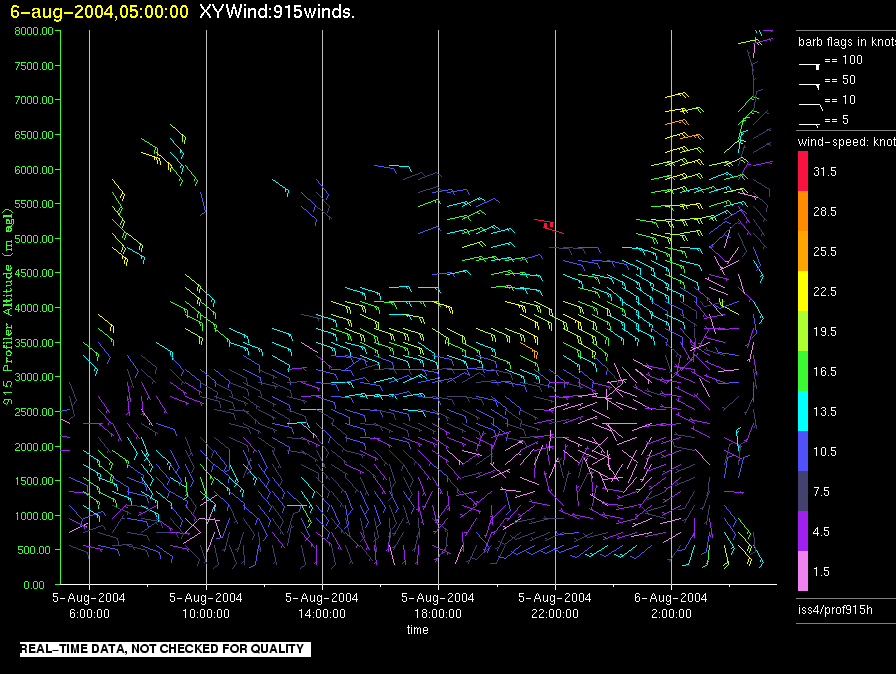
Task: Select the slate 7.5 color band
Action: click(803, 491)
